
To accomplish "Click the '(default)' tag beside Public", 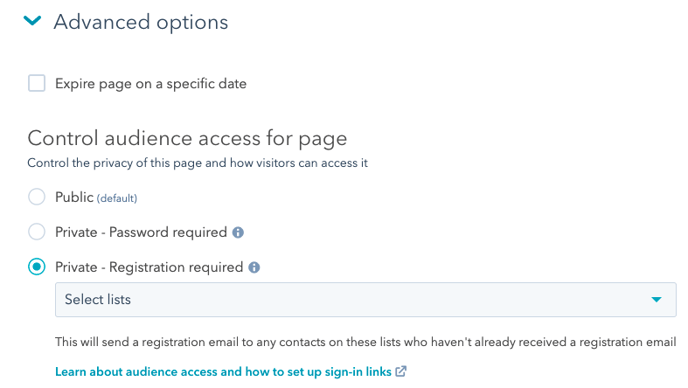I will pyautogui.click(x=117, y=198).
